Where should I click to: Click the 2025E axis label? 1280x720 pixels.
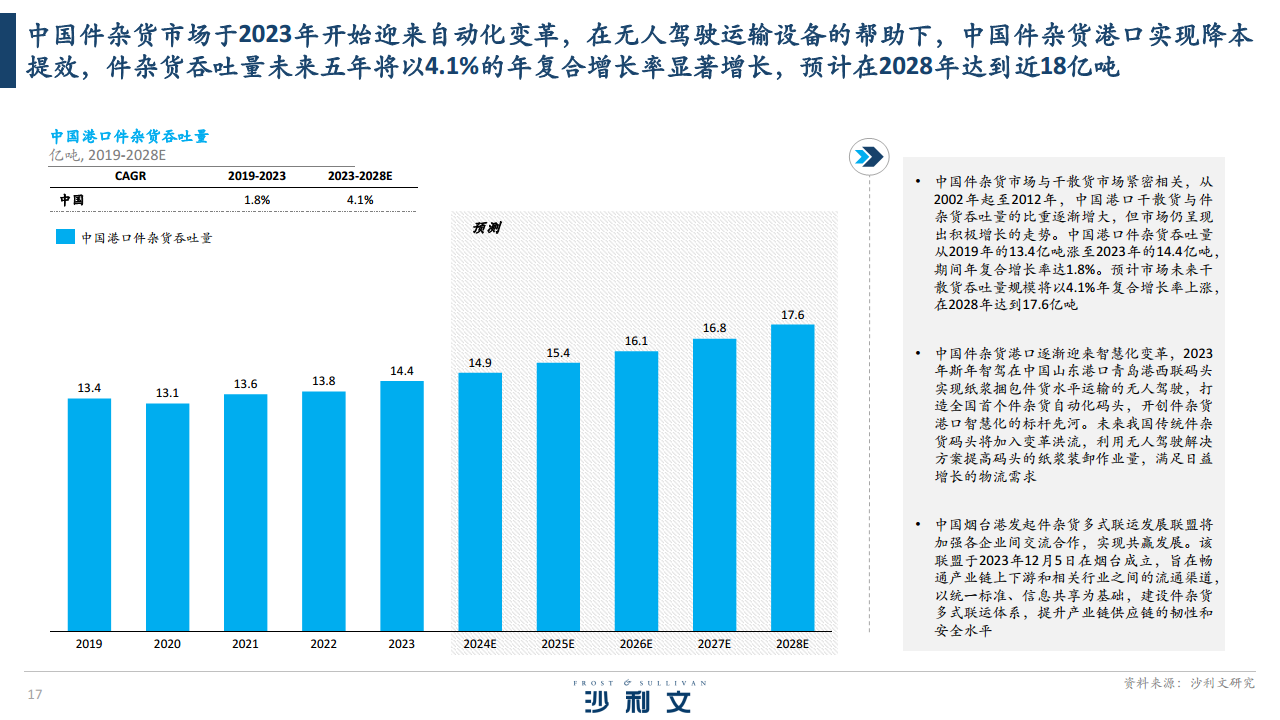pyautogui.click(x=558, y=644)
